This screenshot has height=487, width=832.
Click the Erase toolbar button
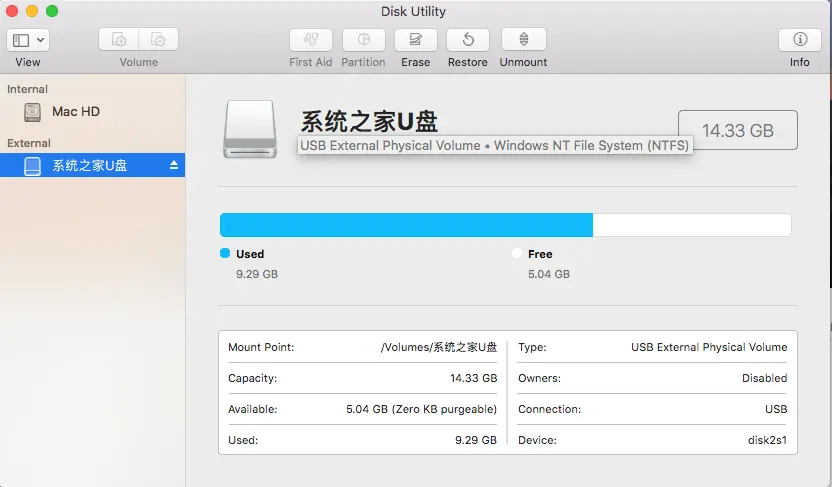click(x=415, y=39)
